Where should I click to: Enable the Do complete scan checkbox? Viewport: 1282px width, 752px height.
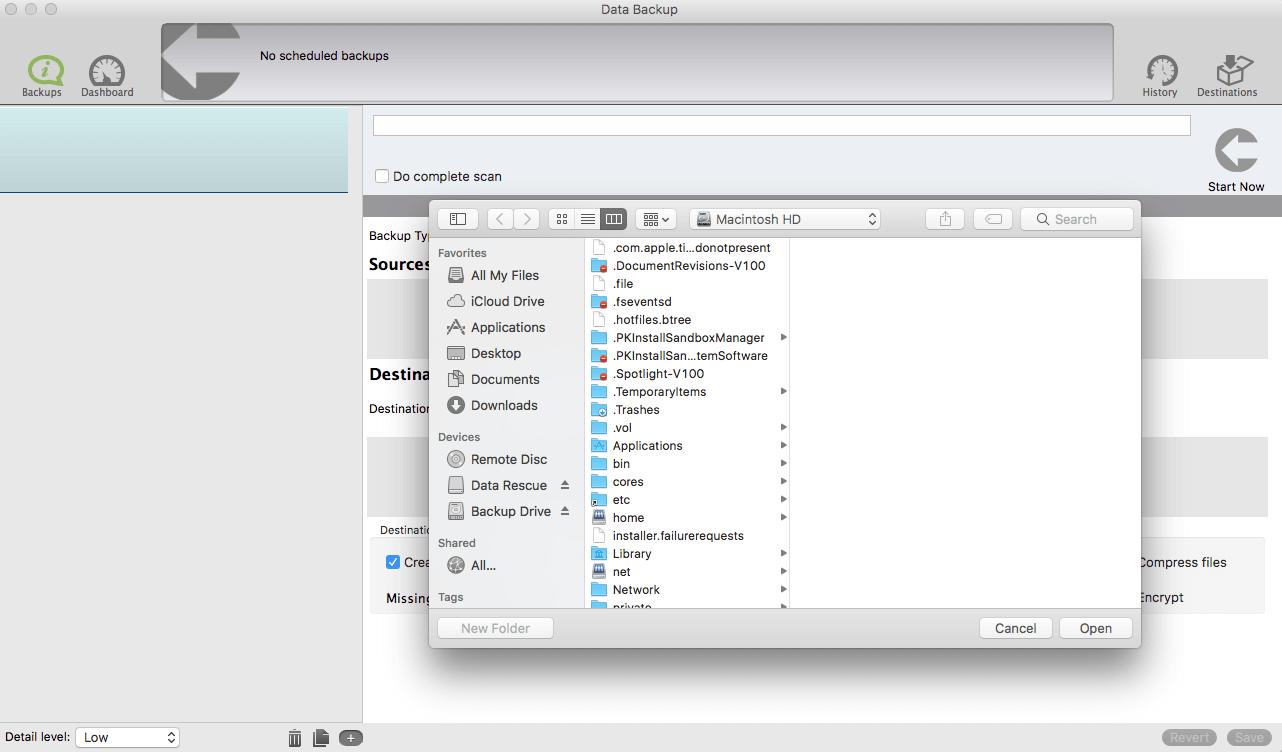(x=382, y=176)
